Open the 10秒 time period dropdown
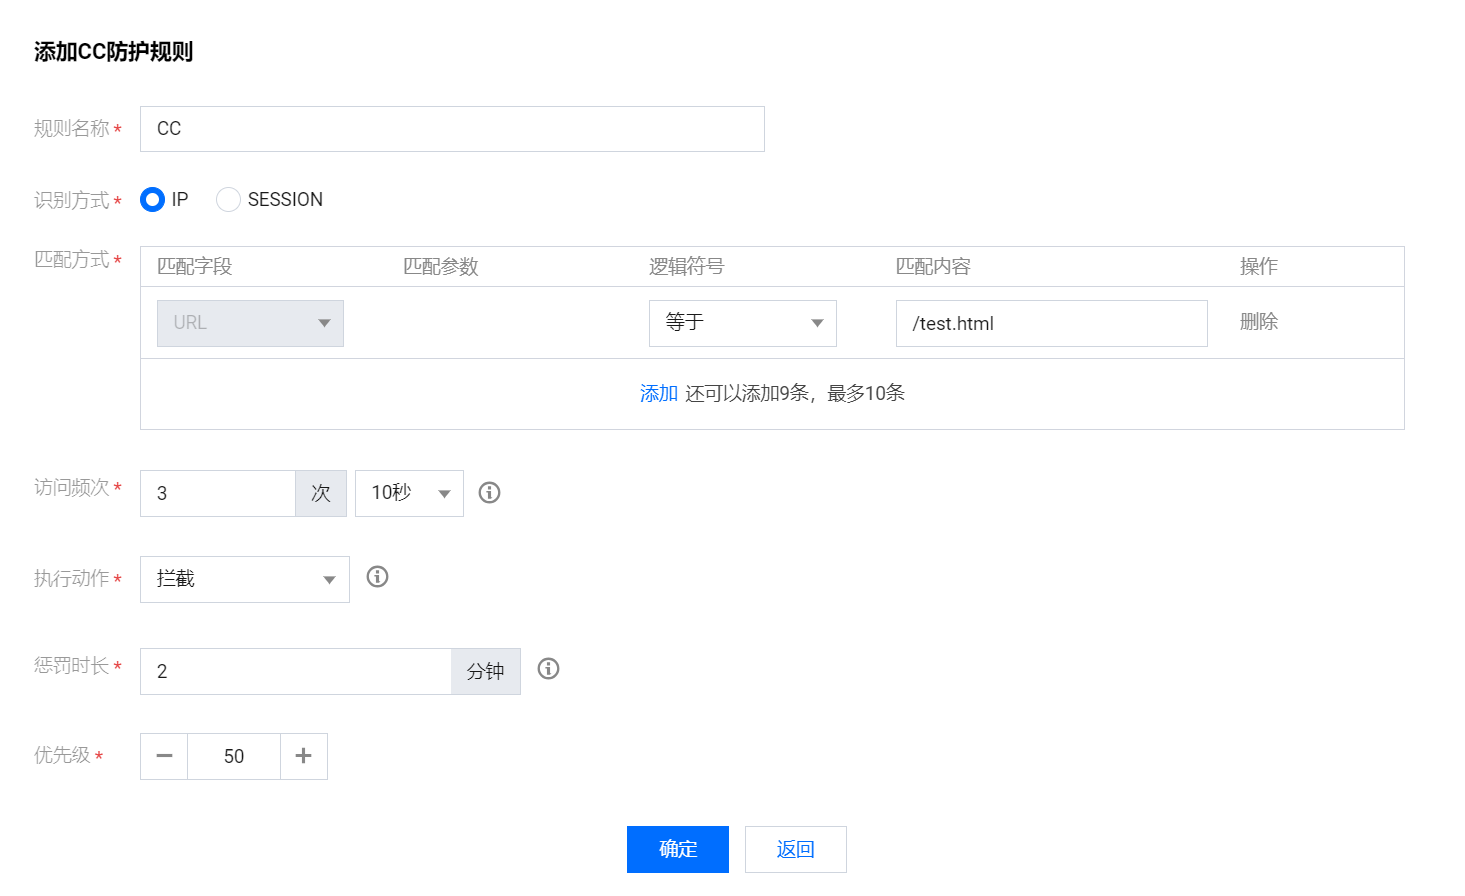1465x896 pixels. point(409,493)
